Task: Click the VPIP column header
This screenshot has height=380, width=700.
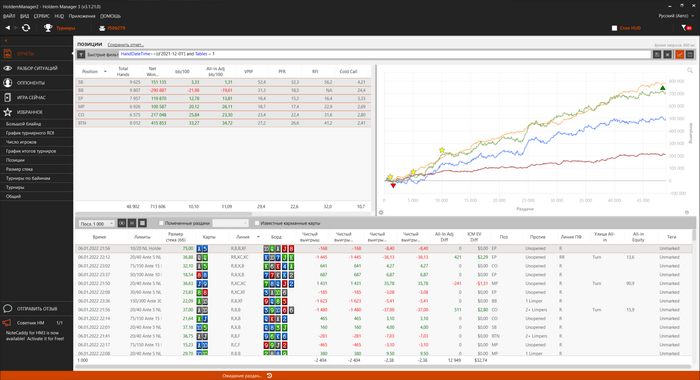Action: click(249, 71)
